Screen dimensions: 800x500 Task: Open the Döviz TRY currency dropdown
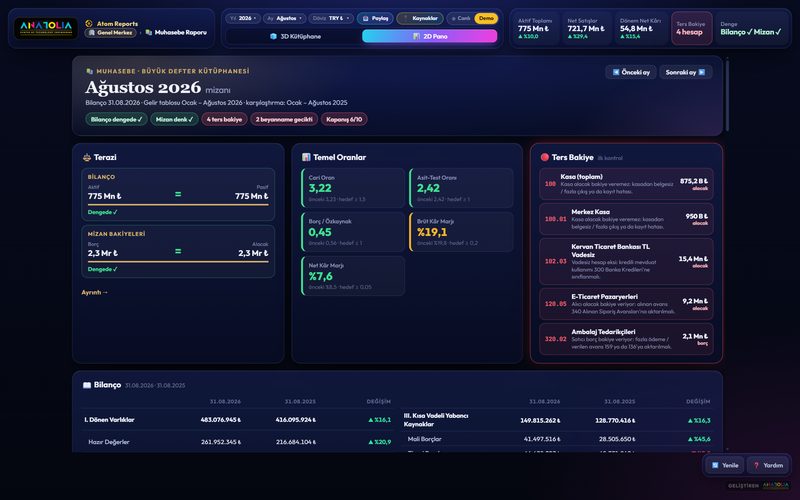pos(331,18)
